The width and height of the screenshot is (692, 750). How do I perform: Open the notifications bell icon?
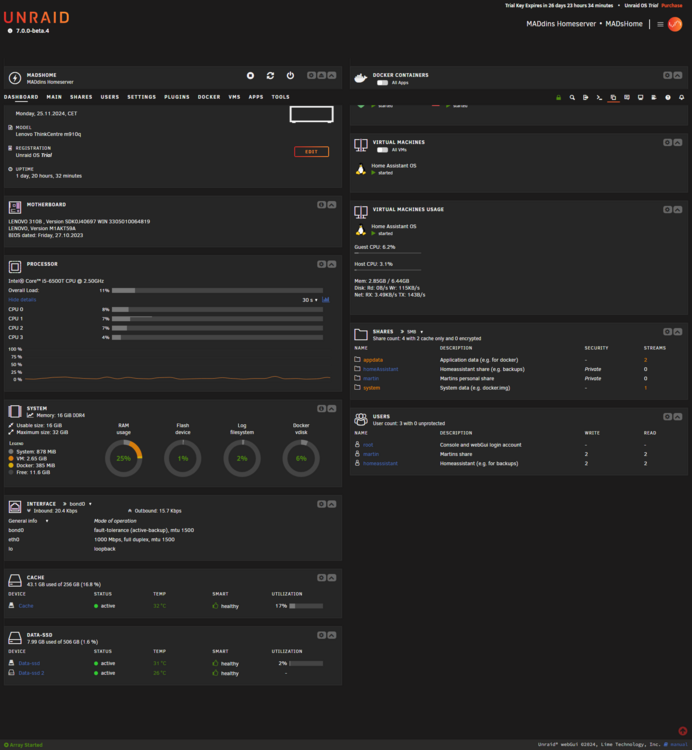tap(681, 98)
